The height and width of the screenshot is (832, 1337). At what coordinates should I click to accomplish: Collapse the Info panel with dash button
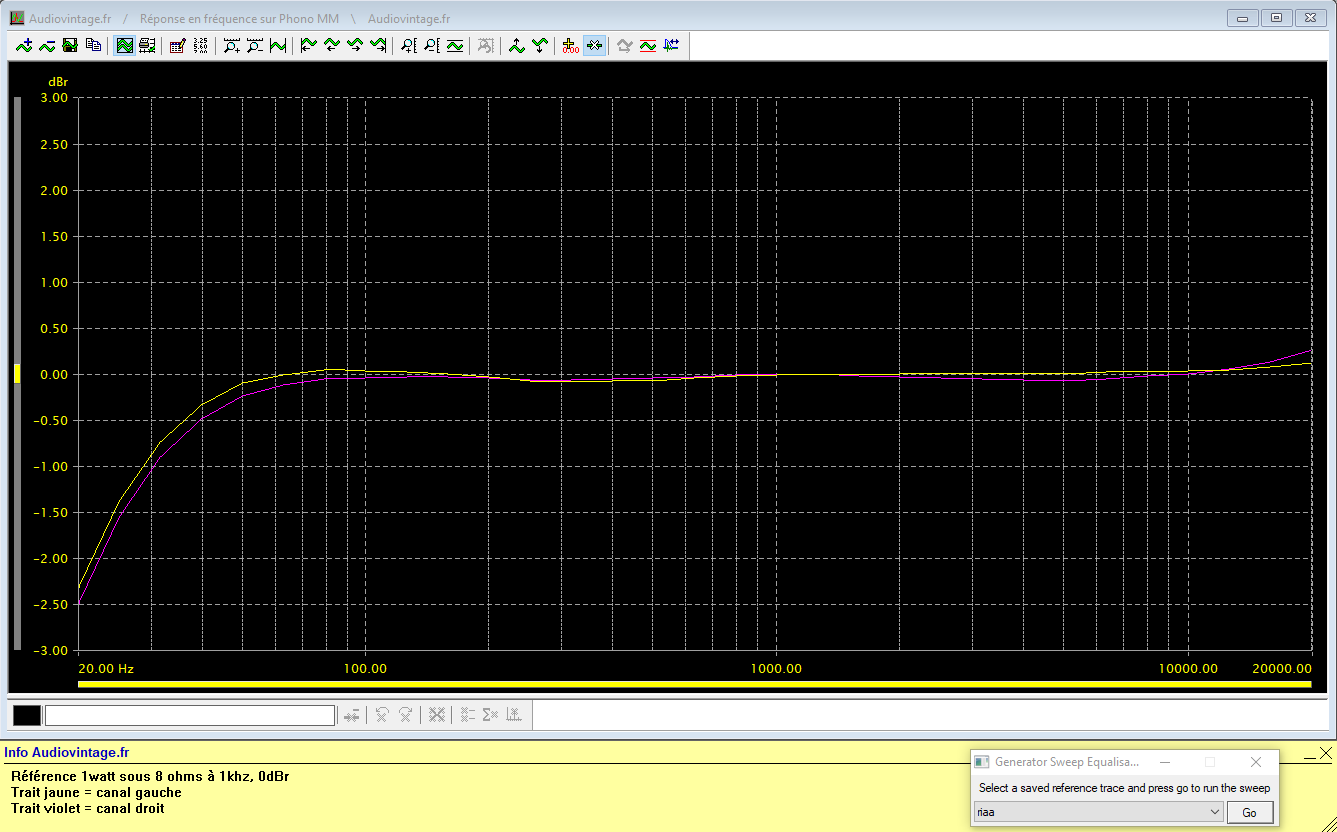tap(1311, 759)
